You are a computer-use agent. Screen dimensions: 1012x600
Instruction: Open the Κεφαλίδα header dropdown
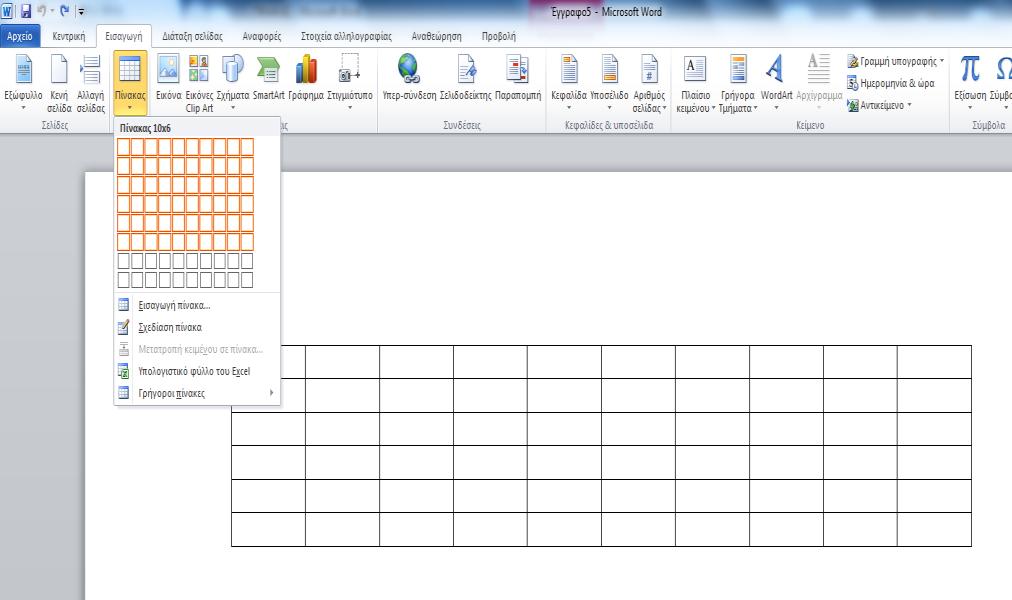coord(569,83)
